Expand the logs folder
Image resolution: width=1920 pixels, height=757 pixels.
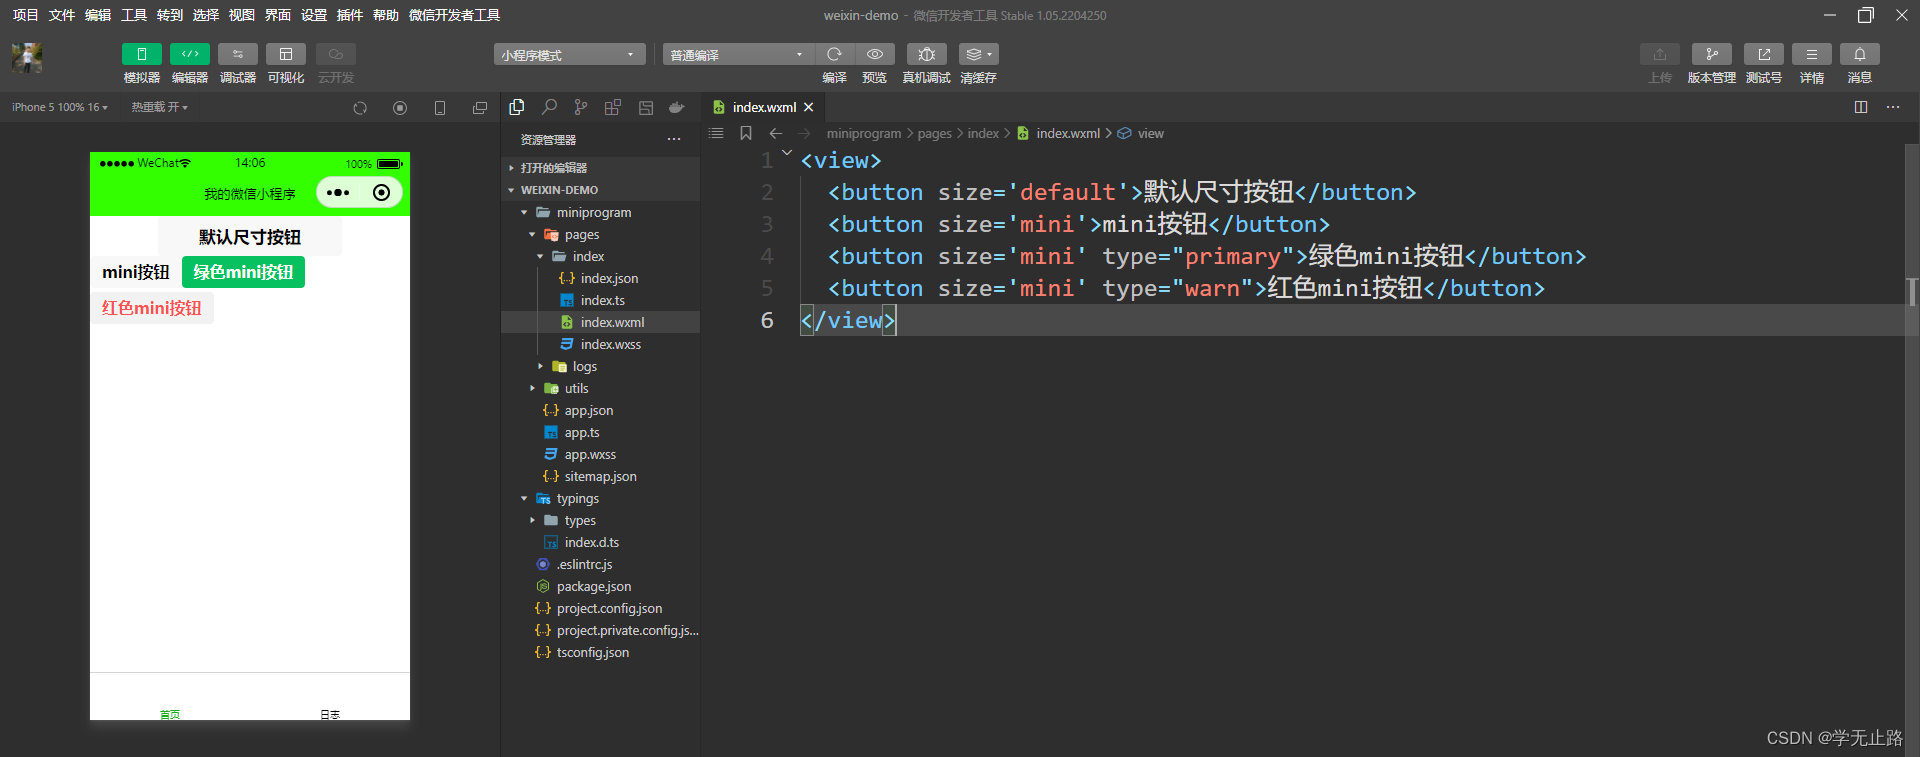[x=600, y=366]
